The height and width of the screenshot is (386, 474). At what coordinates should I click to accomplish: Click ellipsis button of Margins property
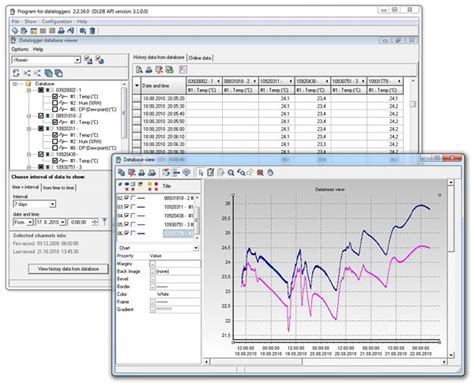tap(152, 264)
